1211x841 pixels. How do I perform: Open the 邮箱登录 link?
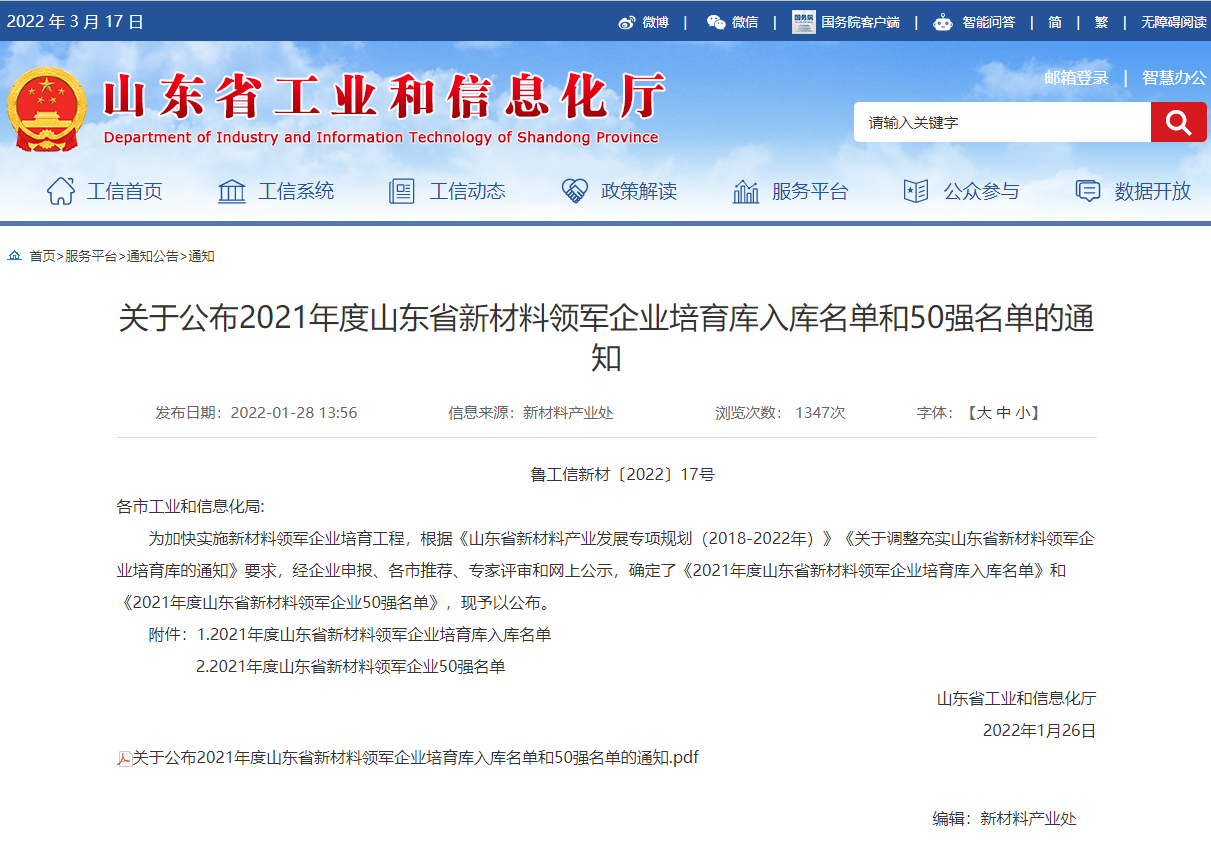coord(1076,78)
